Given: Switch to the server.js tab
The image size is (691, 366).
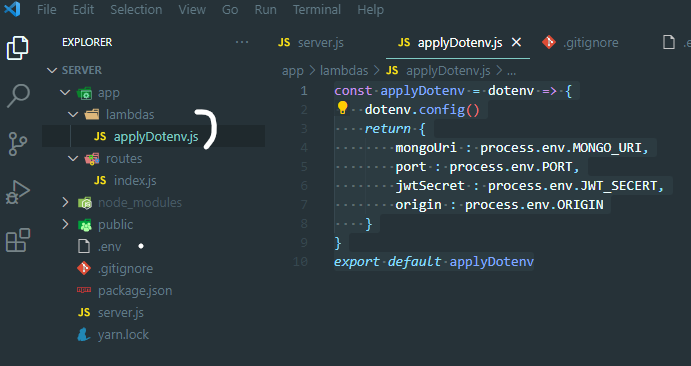Looking at the screenshot, I should click(x=321, y=43).
